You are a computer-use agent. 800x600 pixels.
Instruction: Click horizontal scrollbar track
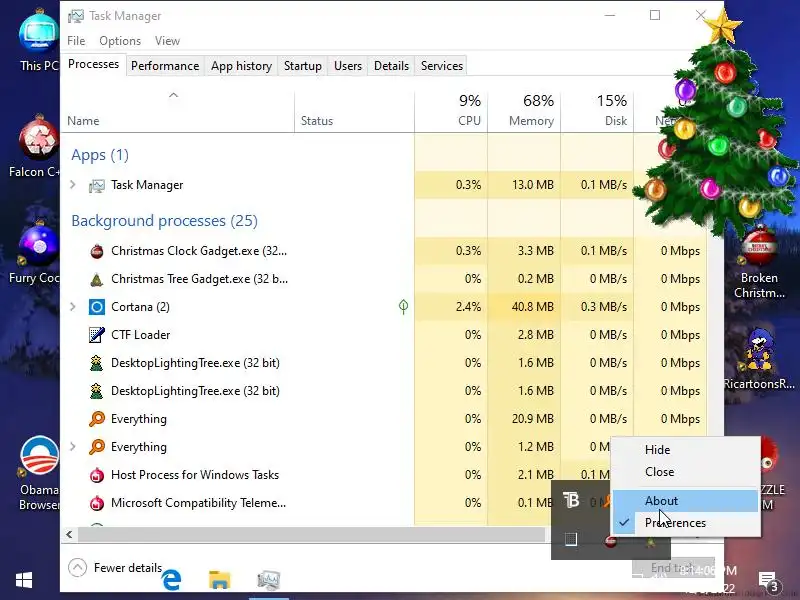[311, 534]
